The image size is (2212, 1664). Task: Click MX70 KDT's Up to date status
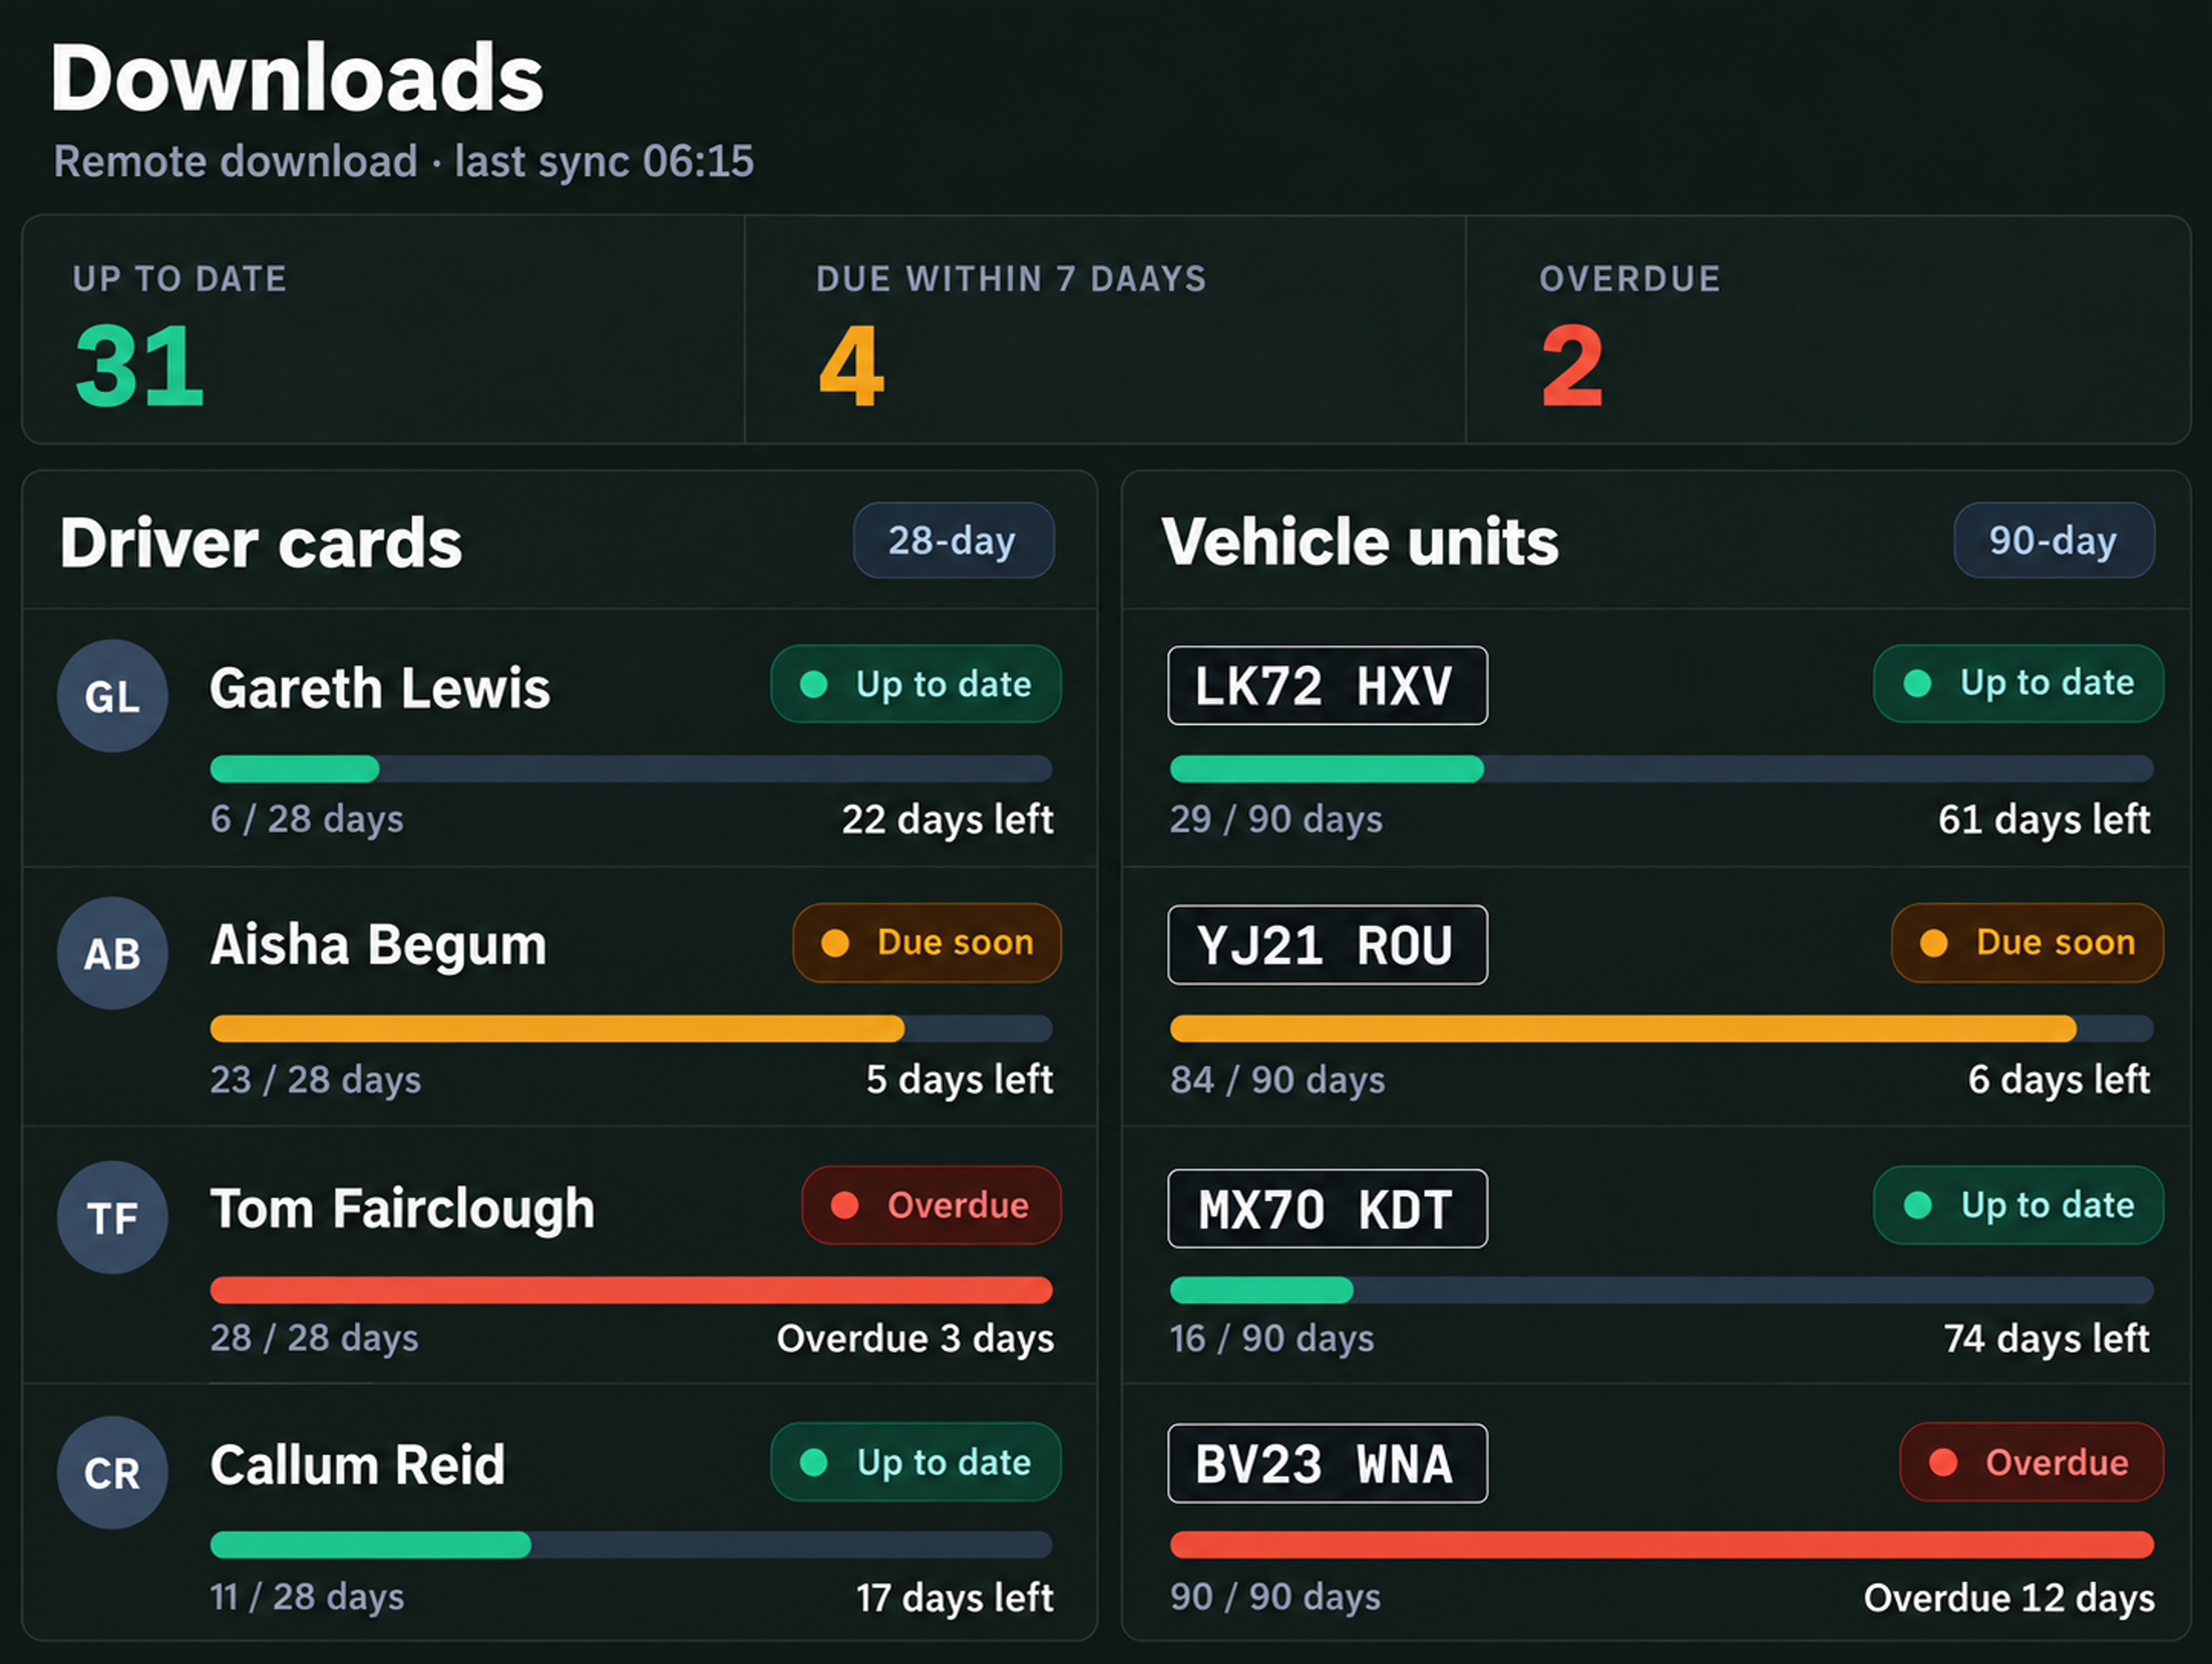pyautogui.click(x=2018, y=1205)
